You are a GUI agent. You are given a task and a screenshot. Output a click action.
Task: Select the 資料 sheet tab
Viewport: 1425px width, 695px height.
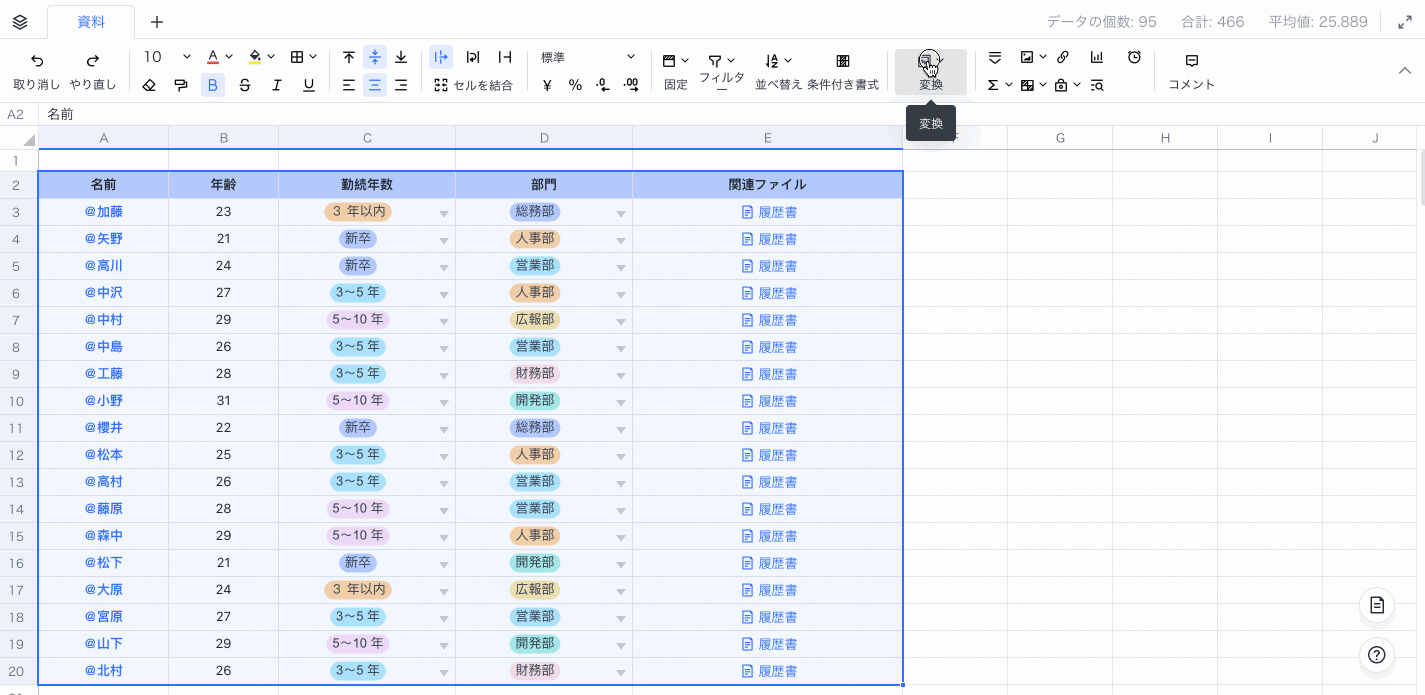tap(90, 22)
